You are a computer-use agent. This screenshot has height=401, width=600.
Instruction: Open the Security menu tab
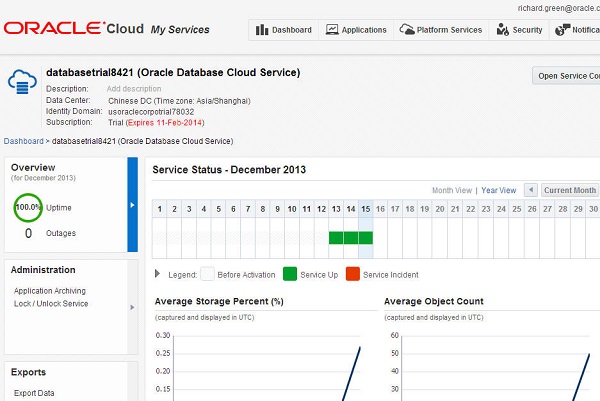click(519, 30)
